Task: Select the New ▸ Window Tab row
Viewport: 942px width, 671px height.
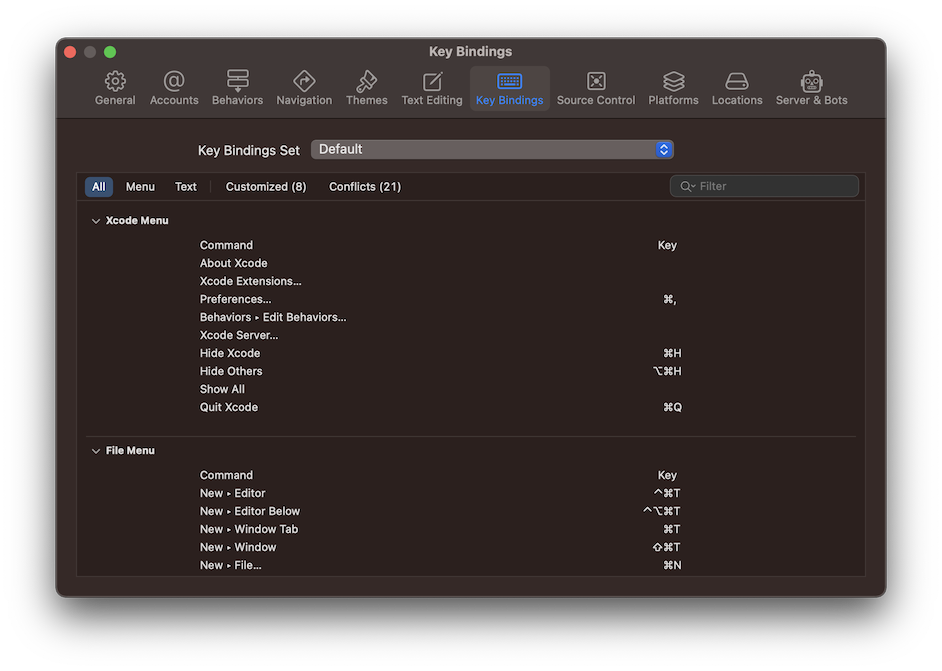Action: (x=471, y=529)
